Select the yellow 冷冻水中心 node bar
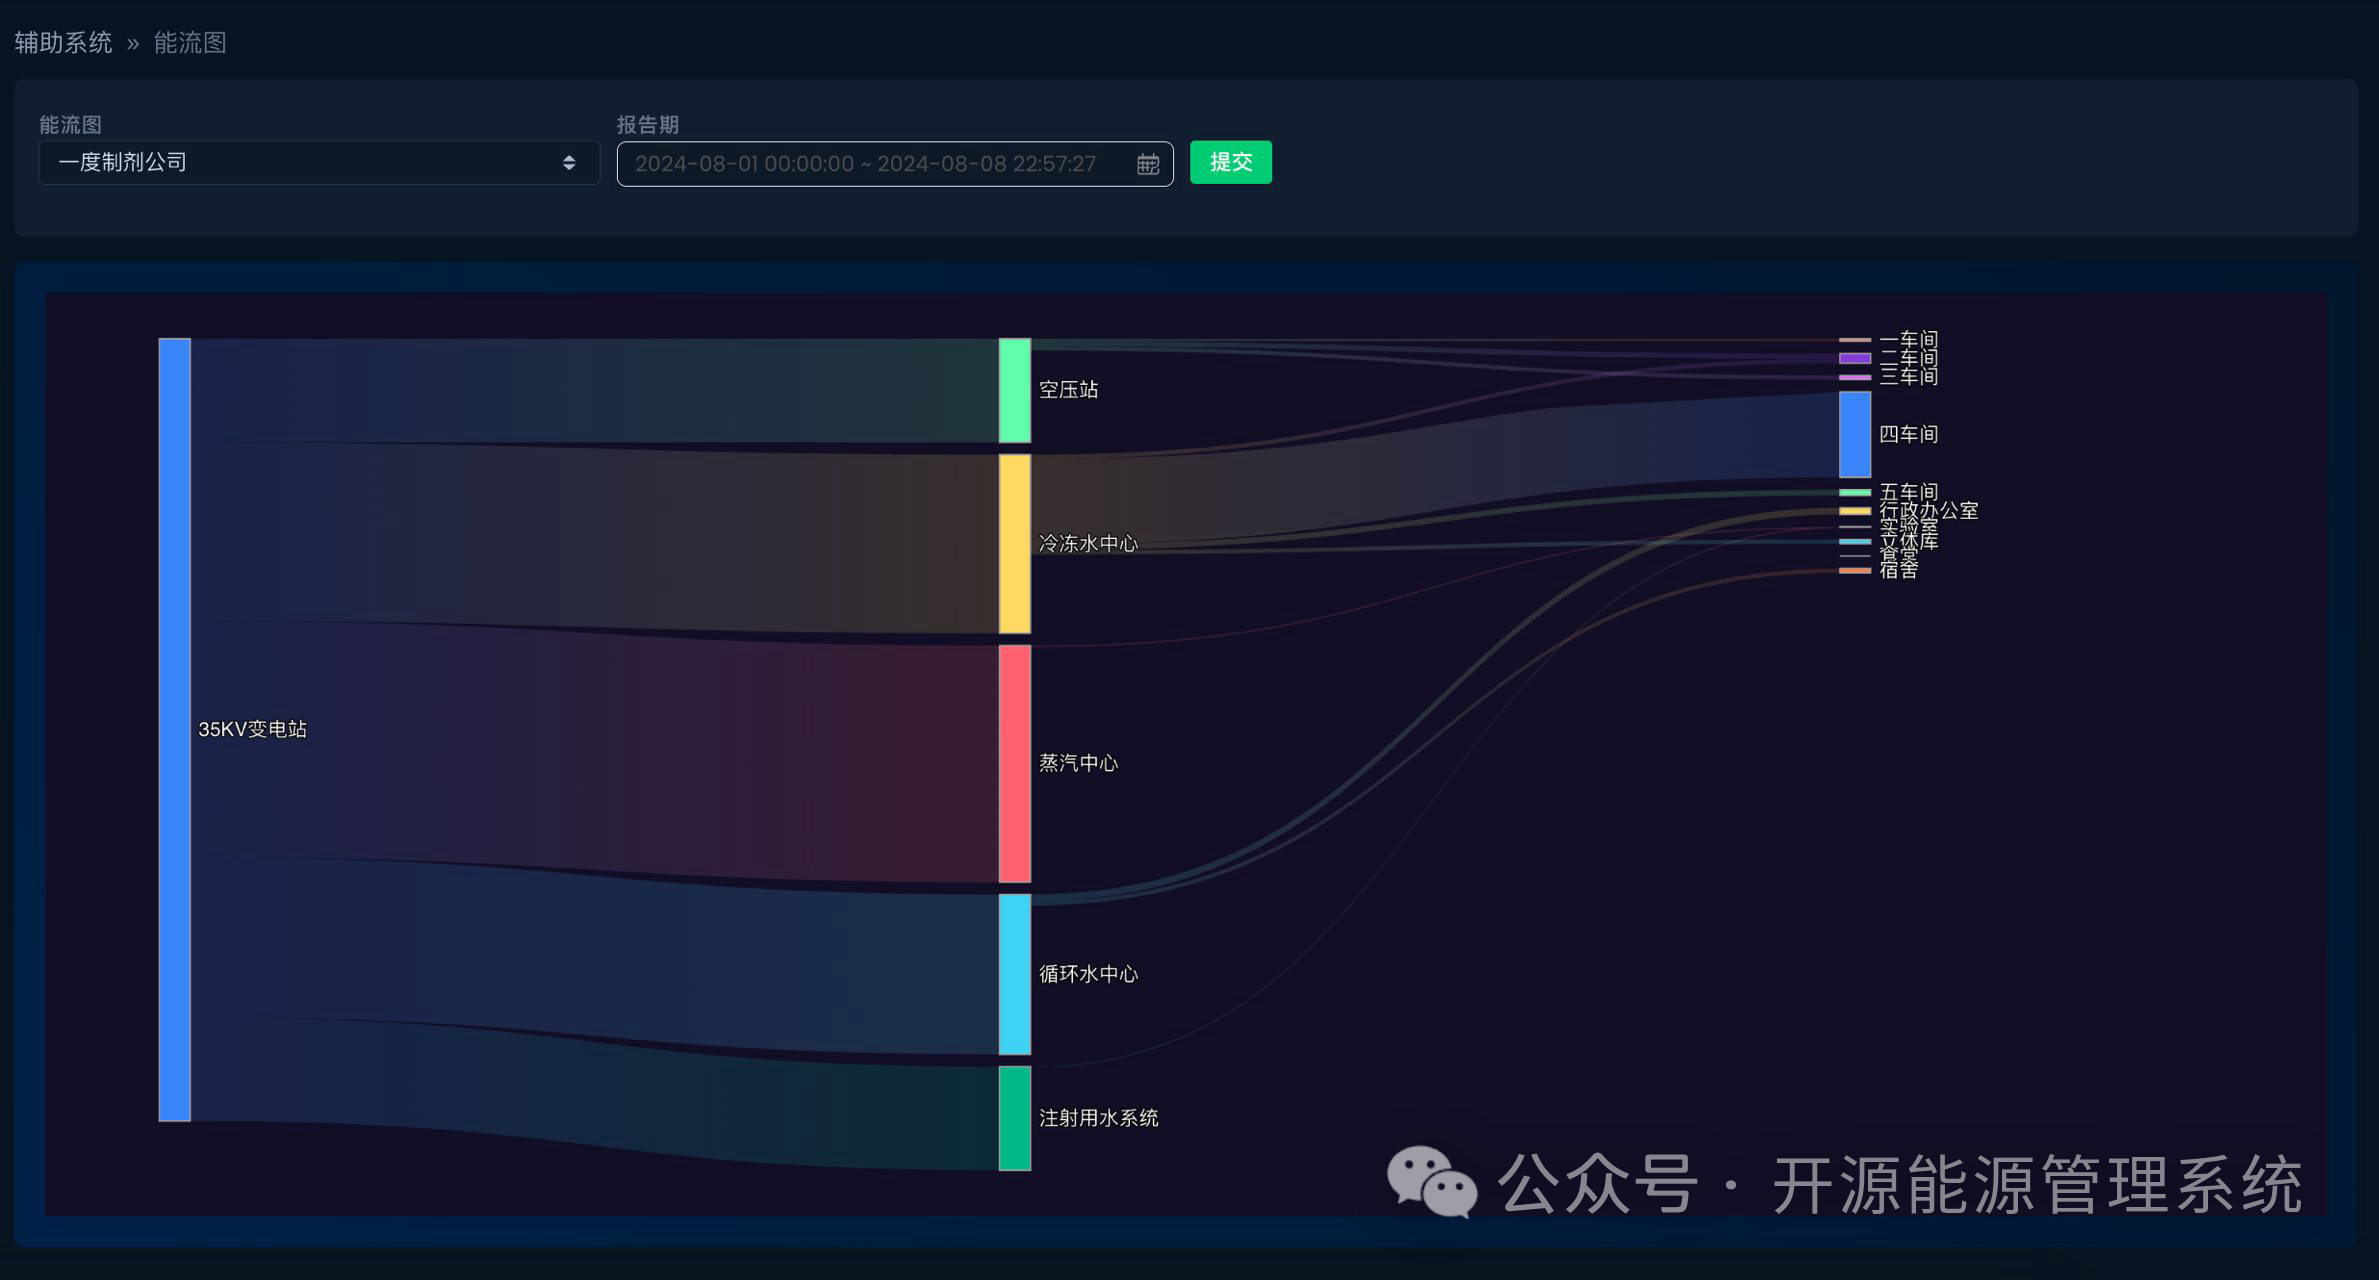 [x=1014, y=543]
